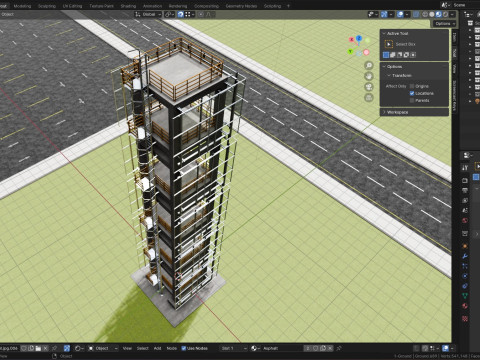Open the snapping options dropdown
The height and width of the screenshot is (360, 480).
189,14
